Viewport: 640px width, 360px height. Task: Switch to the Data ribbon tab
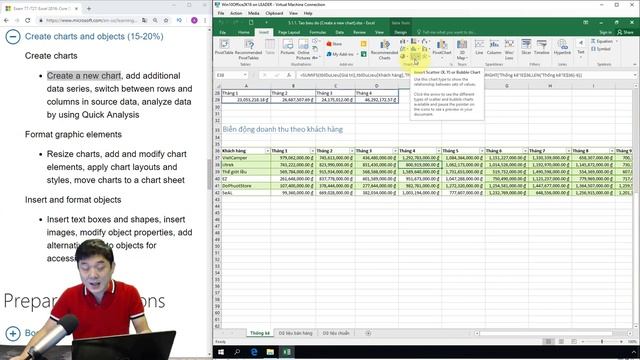tap(340, 32)
